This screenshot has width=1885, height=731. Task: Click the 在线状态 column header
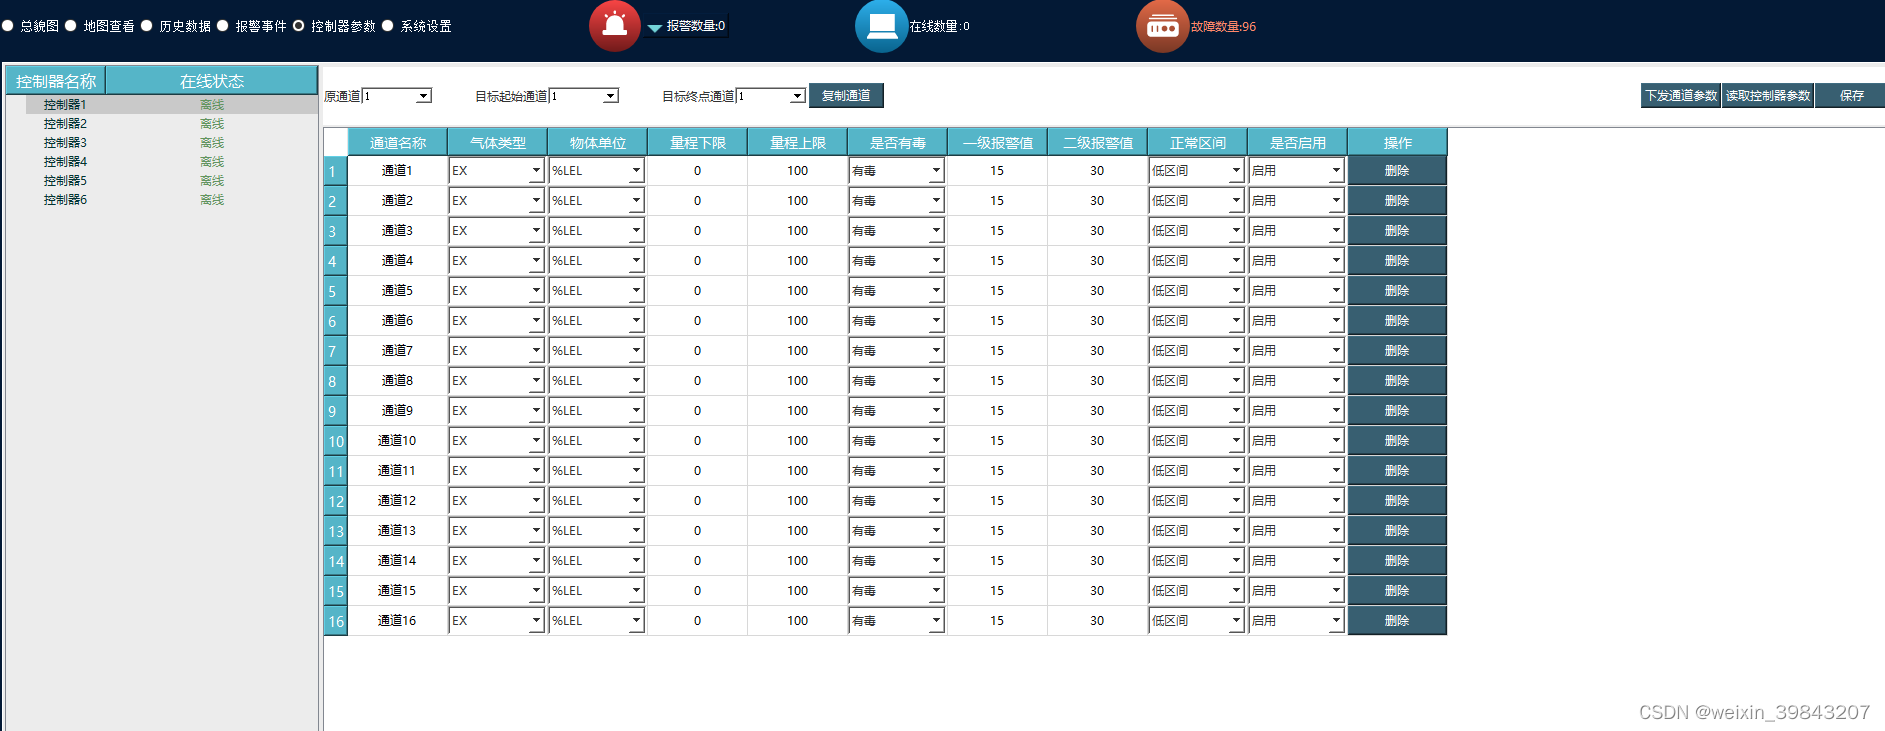[212, 81]
